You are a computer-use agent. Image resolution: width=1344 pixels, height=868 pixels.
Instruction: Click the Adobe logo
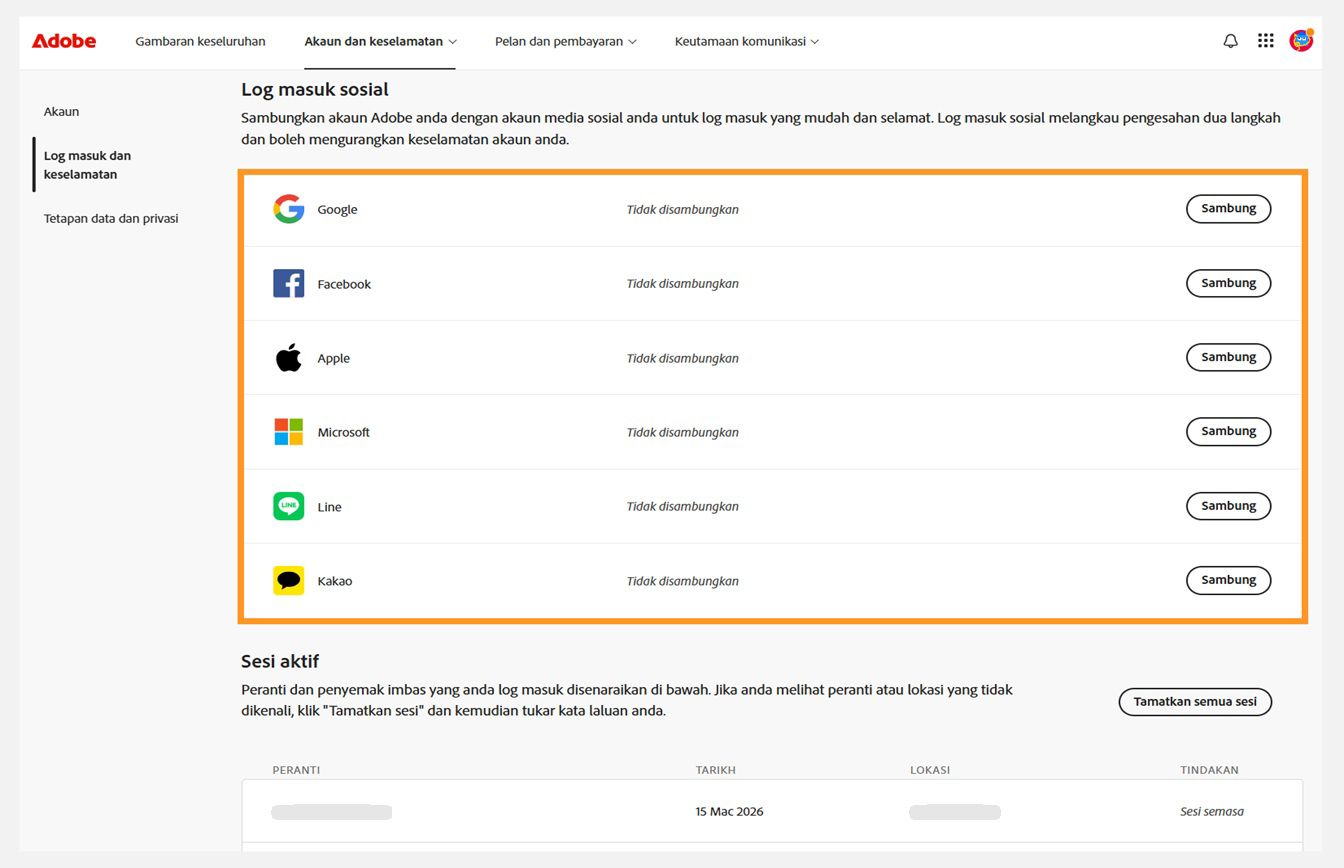click(x=64, y=41)
